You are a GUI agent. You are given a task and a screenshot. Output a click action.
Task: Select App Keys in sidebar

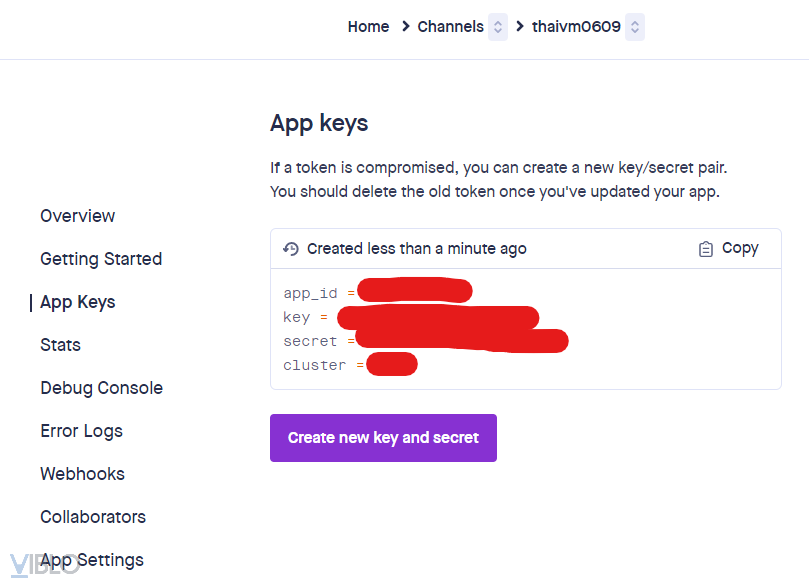[x=77, y=302]
